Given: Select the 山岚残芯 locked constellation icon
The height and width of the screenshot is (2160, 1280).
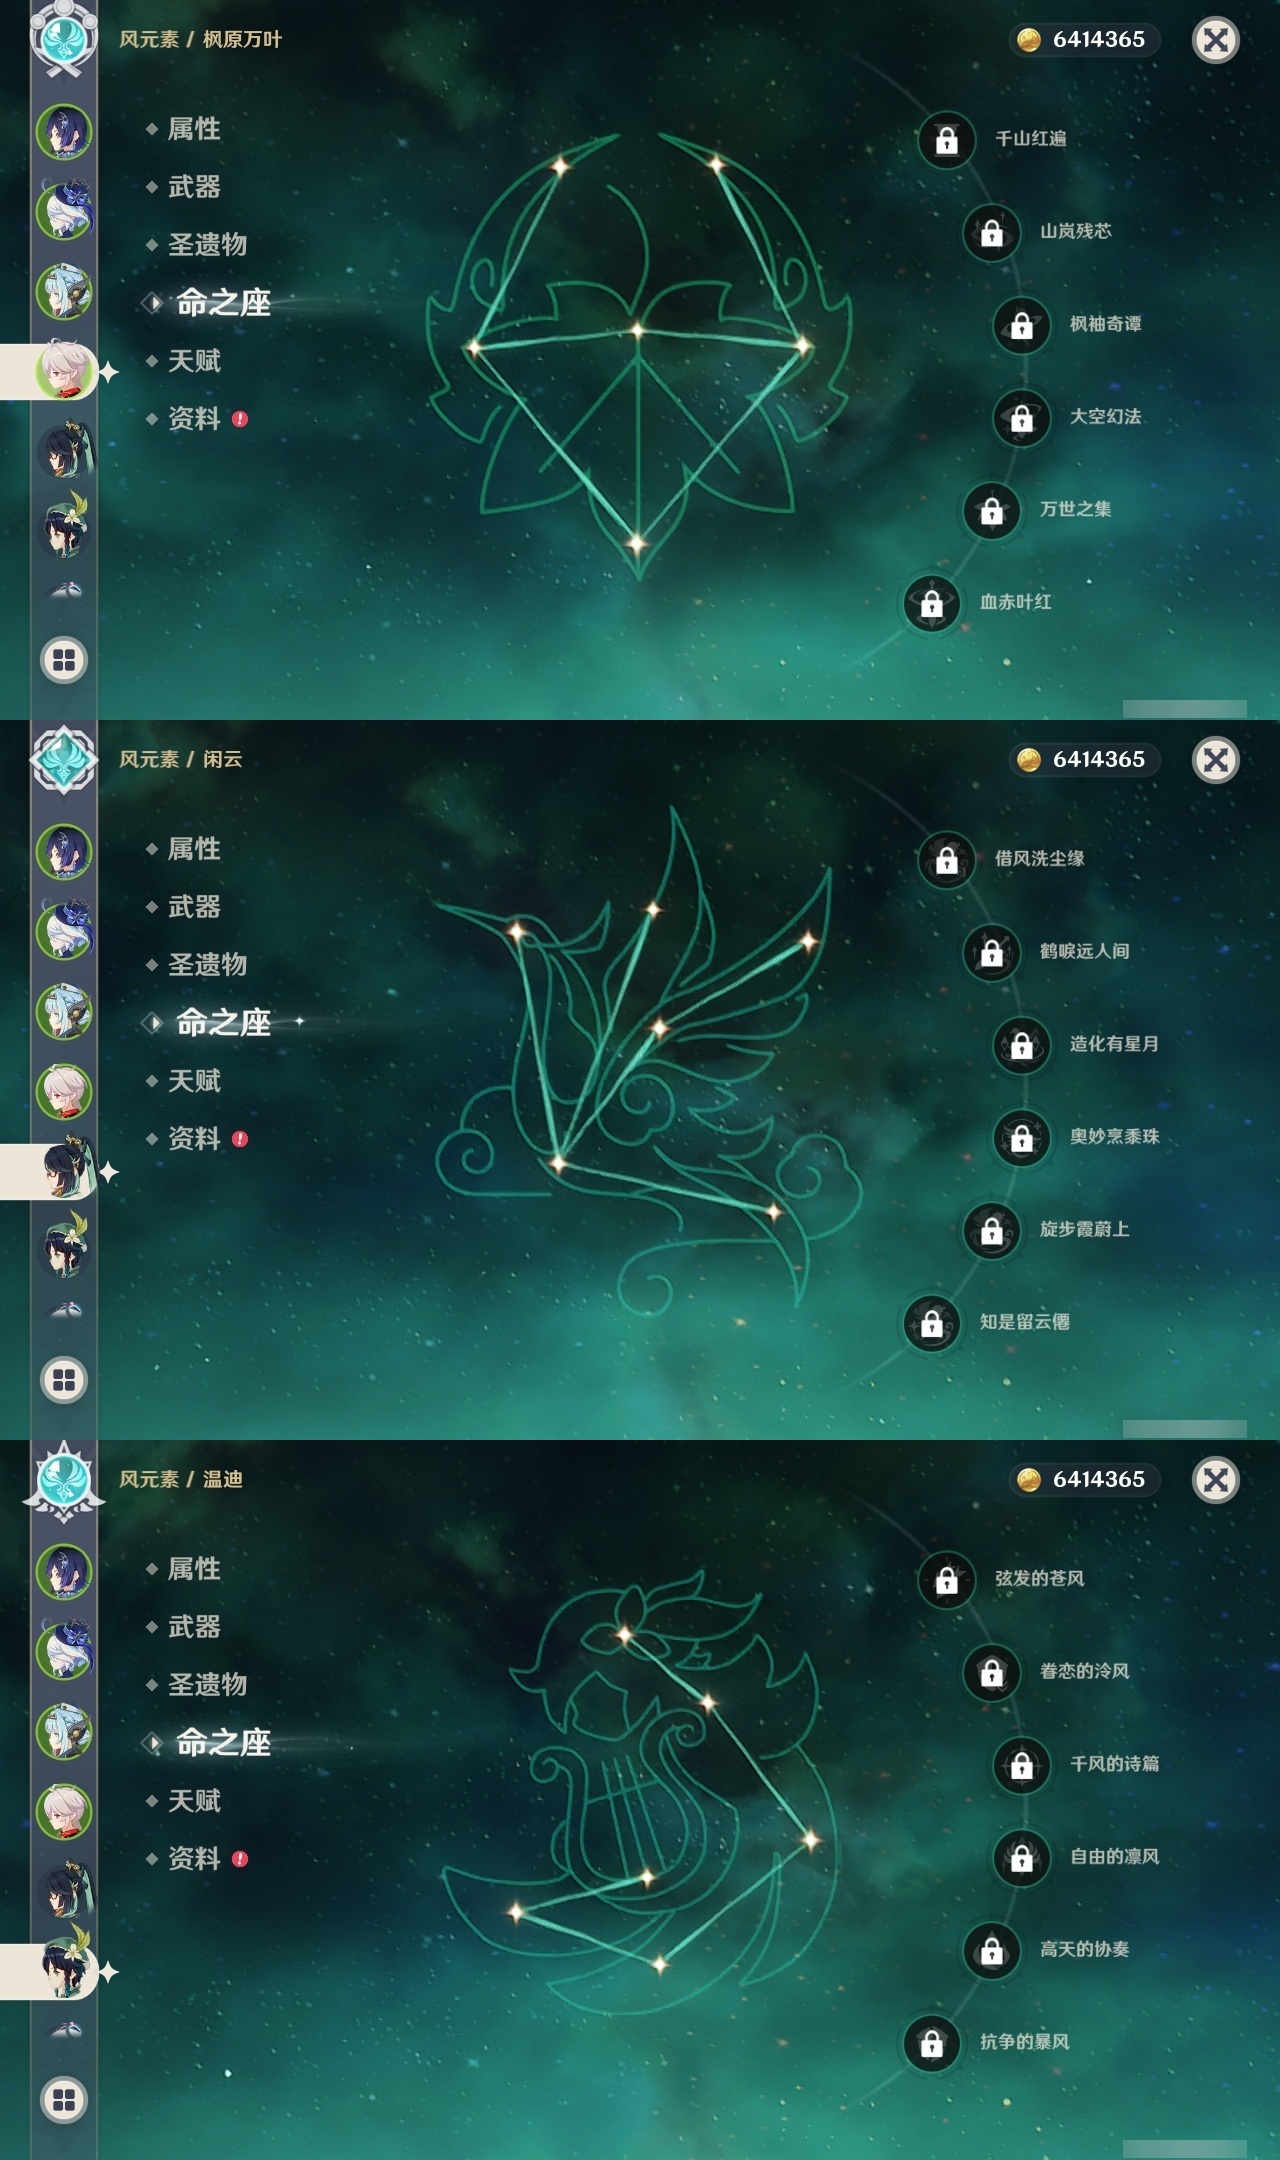Looking at the screenshot, I should pos(991,232).
